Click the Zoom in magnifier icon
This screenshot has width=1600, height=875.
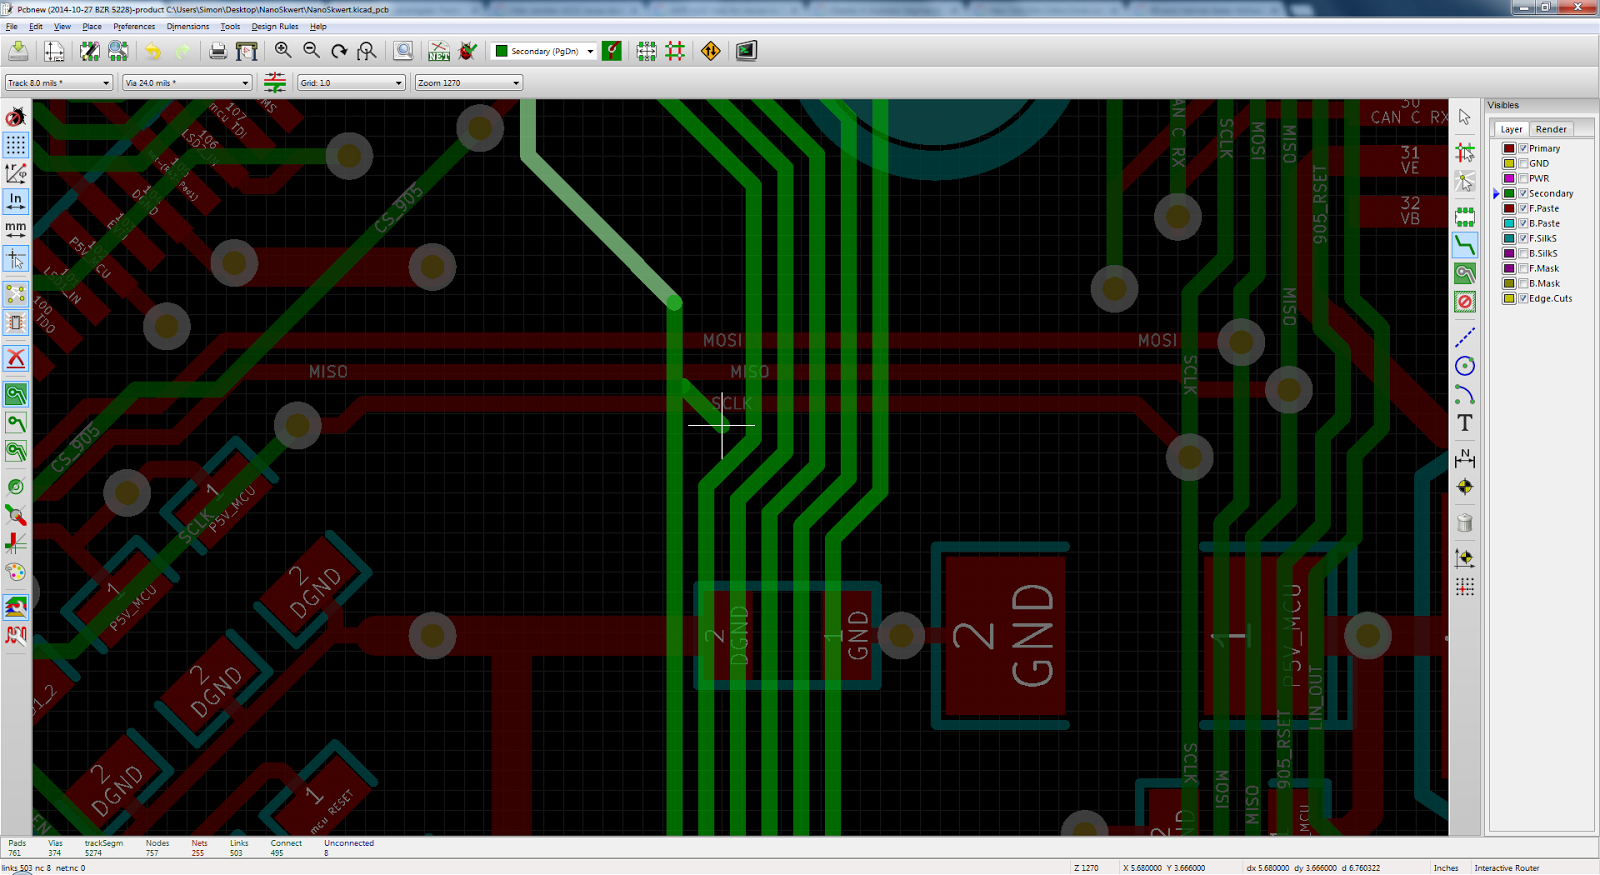tap(283, 51)
